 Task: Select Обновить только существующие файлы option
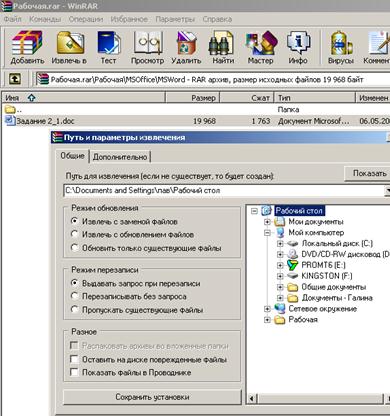[x=75, y=248]
